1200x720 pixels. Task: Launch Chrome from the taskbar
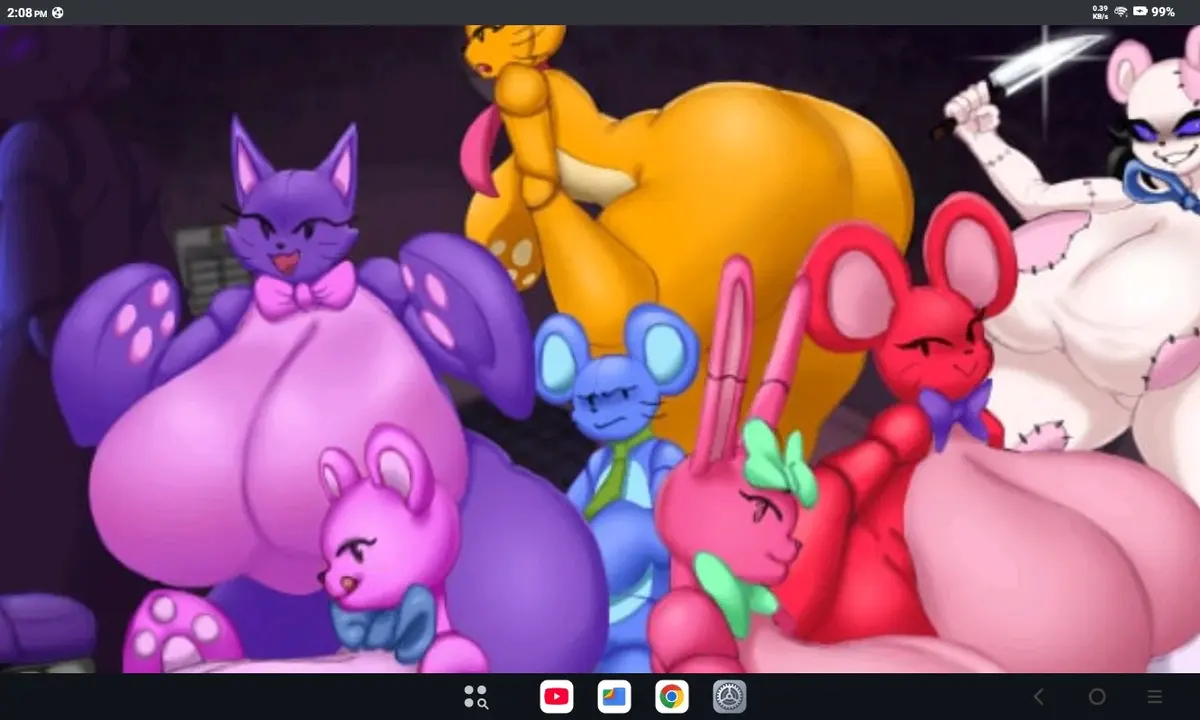coord(672,696)
